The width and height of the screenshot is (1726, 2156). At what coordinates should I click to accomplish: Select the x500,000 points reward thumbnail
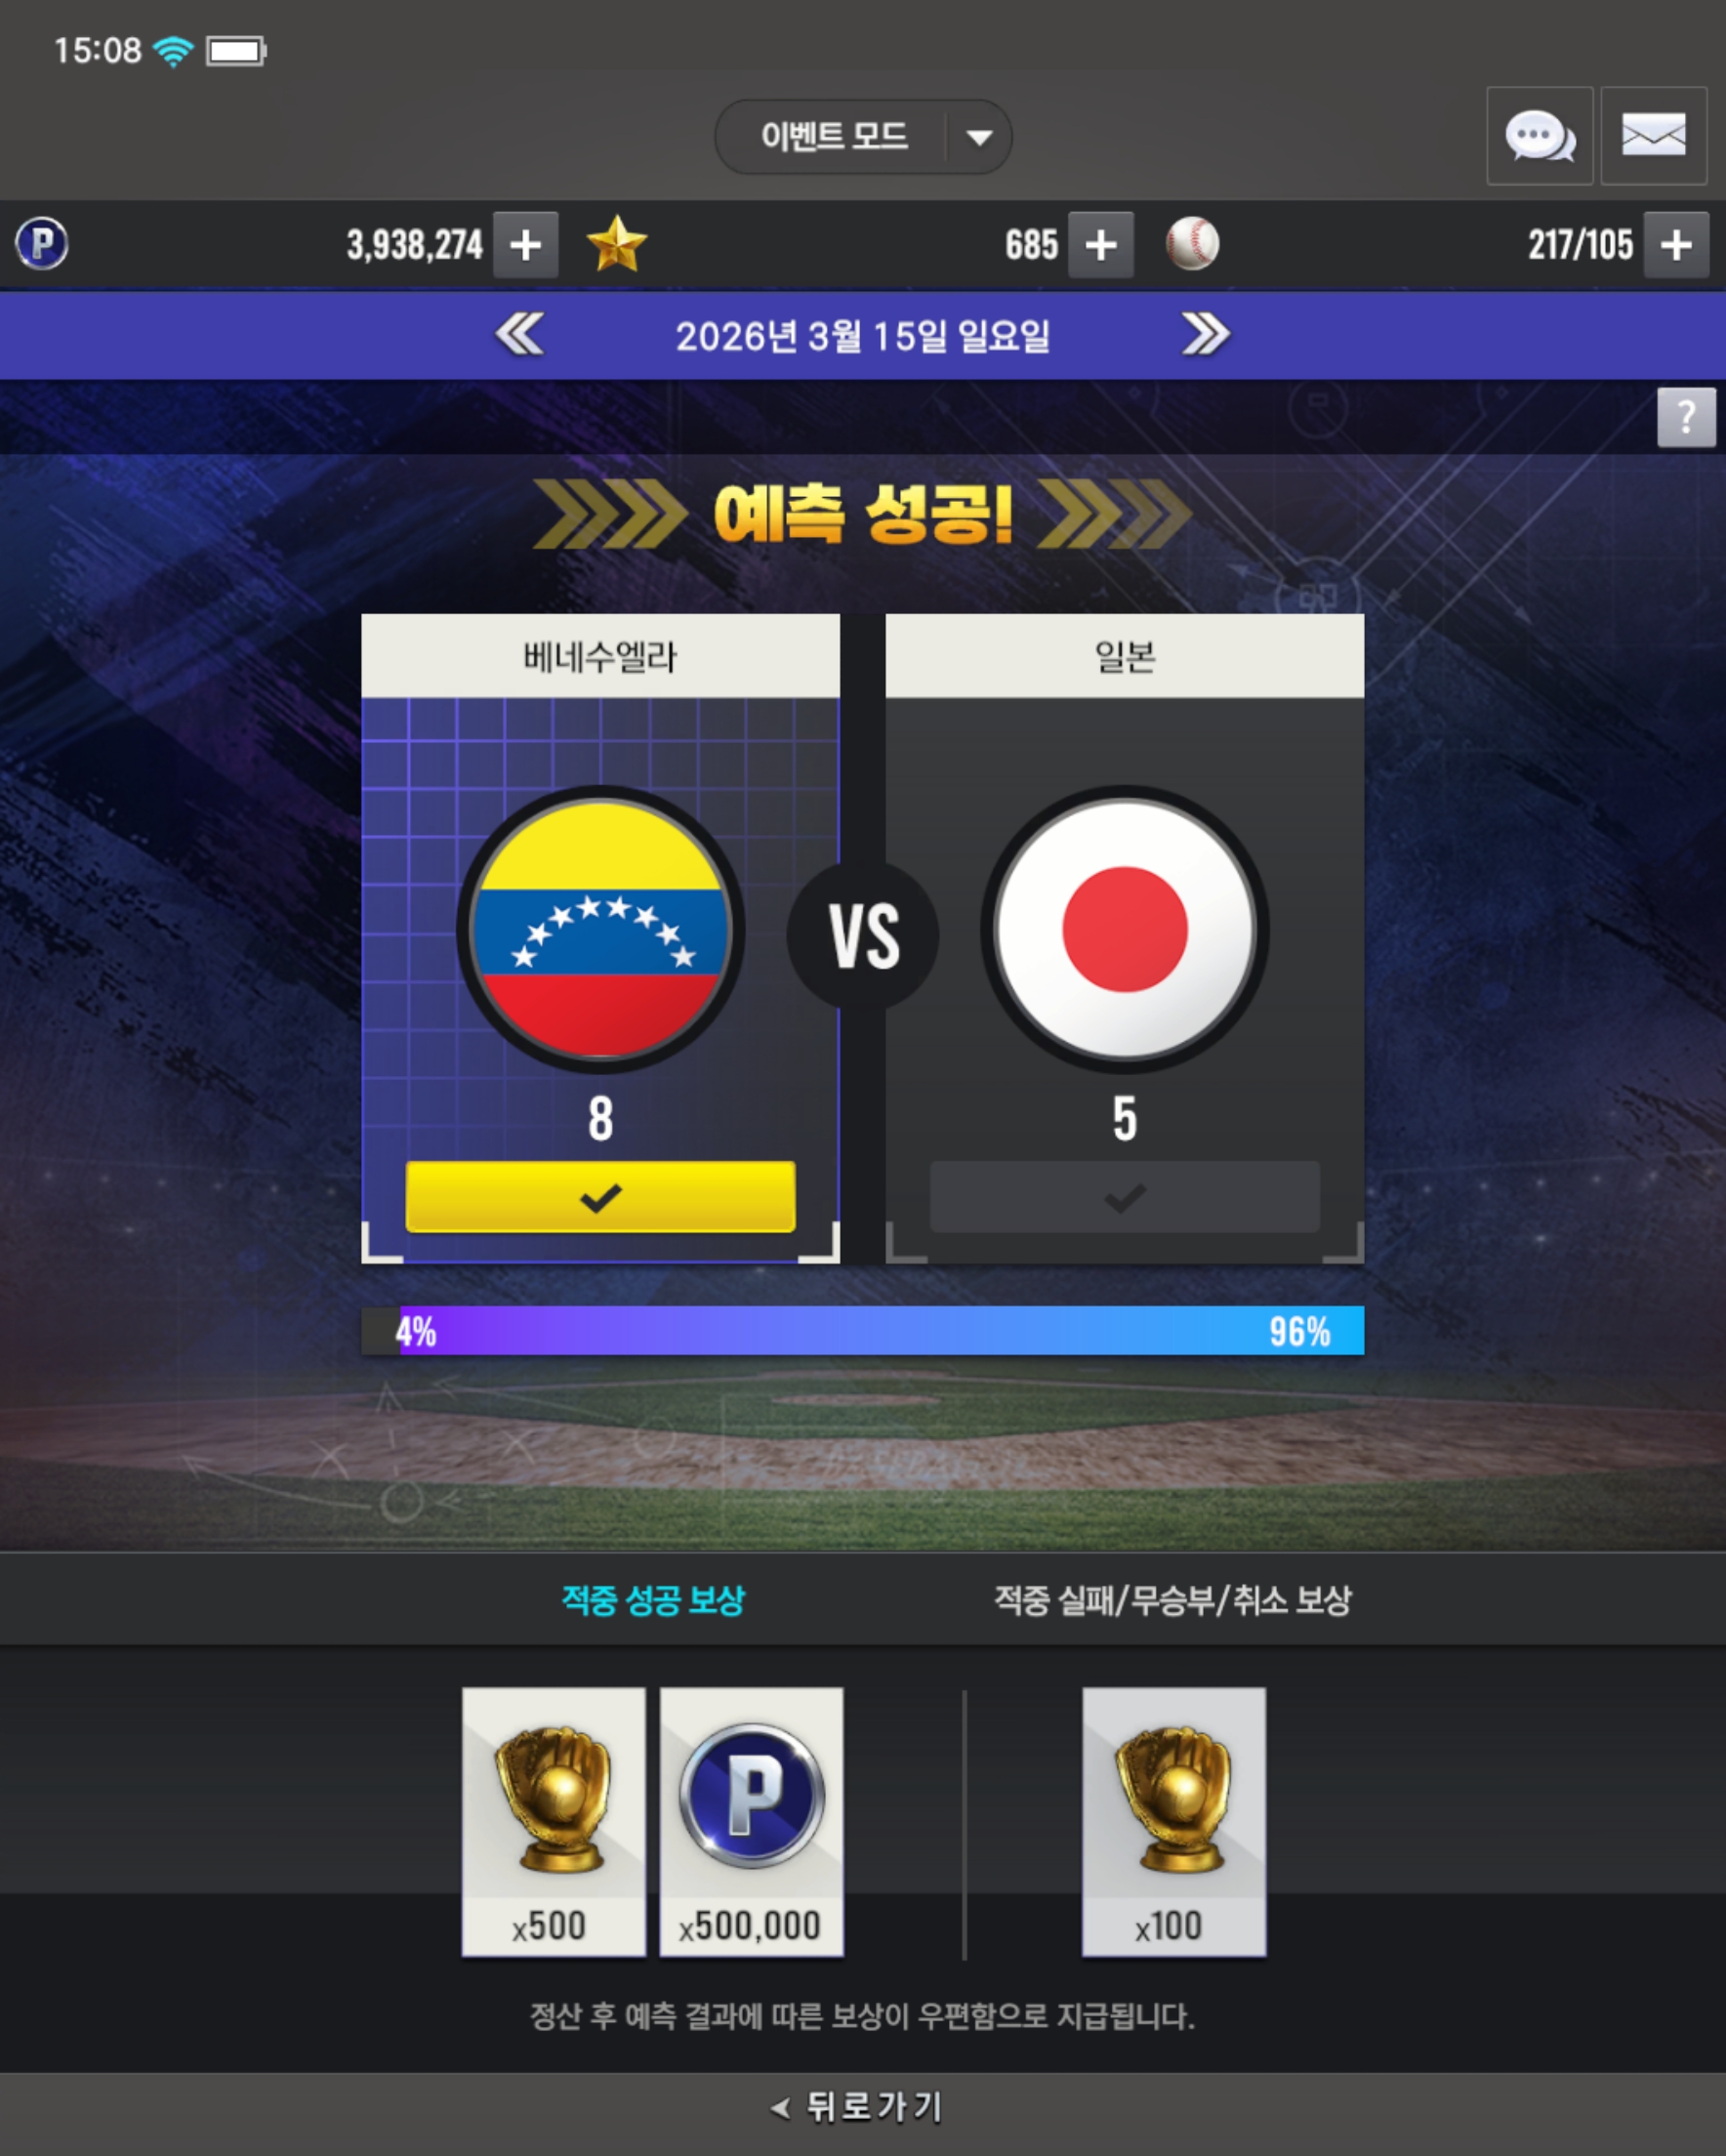point(752,1822)
